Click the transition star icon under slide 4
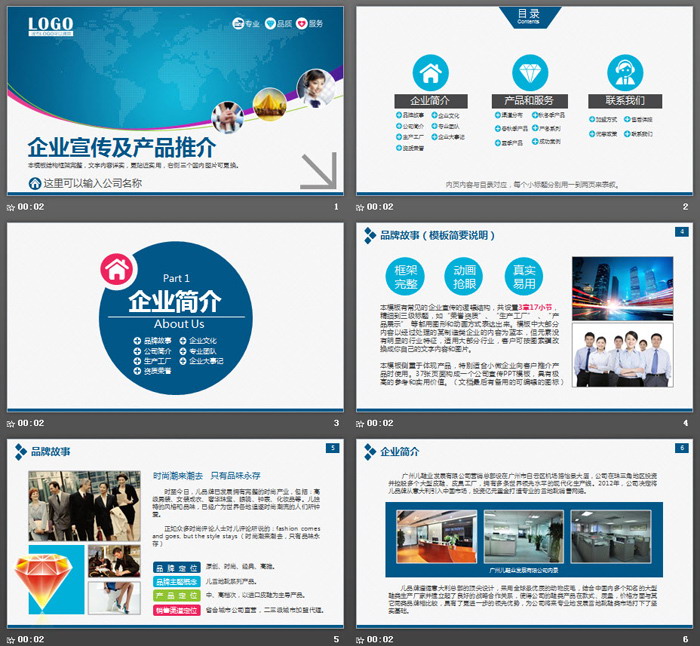The width and height of the screenshot is (700, 646). pyautogui.click(x=360, y=423)
